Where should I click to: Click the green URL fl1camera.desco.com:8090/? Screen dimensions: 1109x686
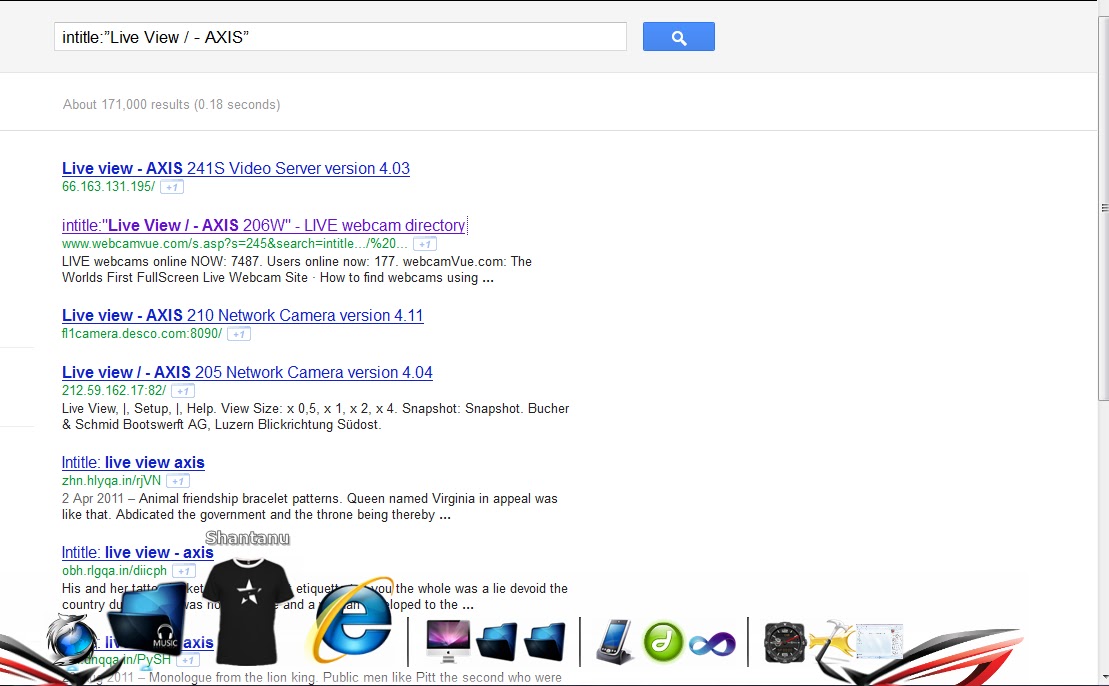[x=142, y=334]
